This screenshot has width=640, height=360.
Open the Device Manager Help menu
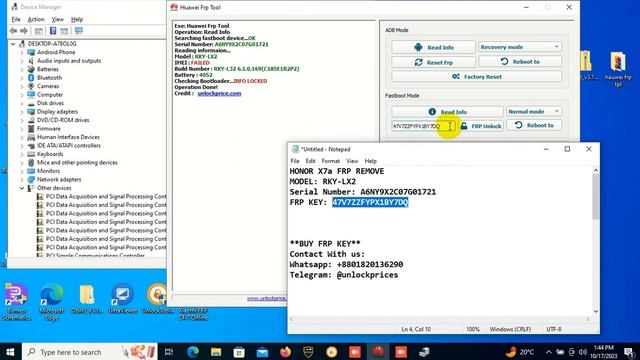click(77, 19)
